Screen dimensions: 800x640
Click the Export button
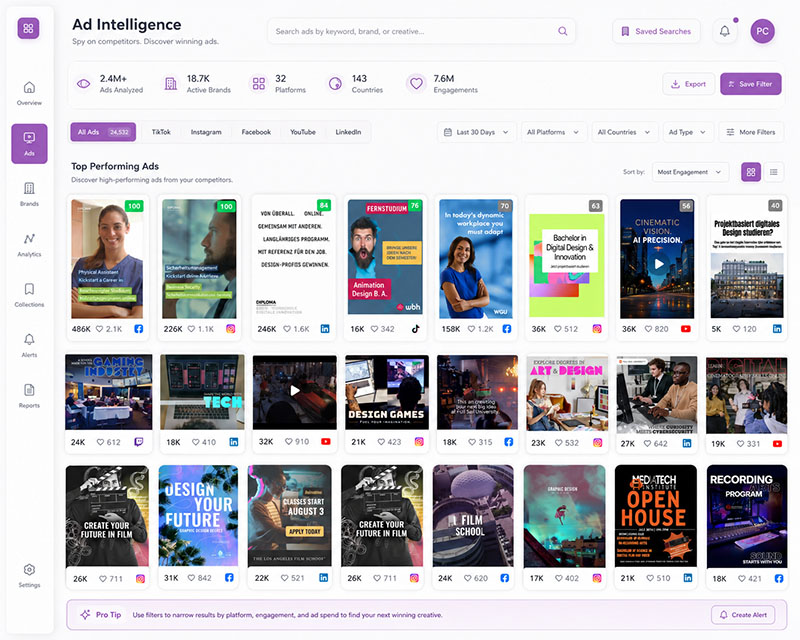pyautogui.click(x=688, y=84)
